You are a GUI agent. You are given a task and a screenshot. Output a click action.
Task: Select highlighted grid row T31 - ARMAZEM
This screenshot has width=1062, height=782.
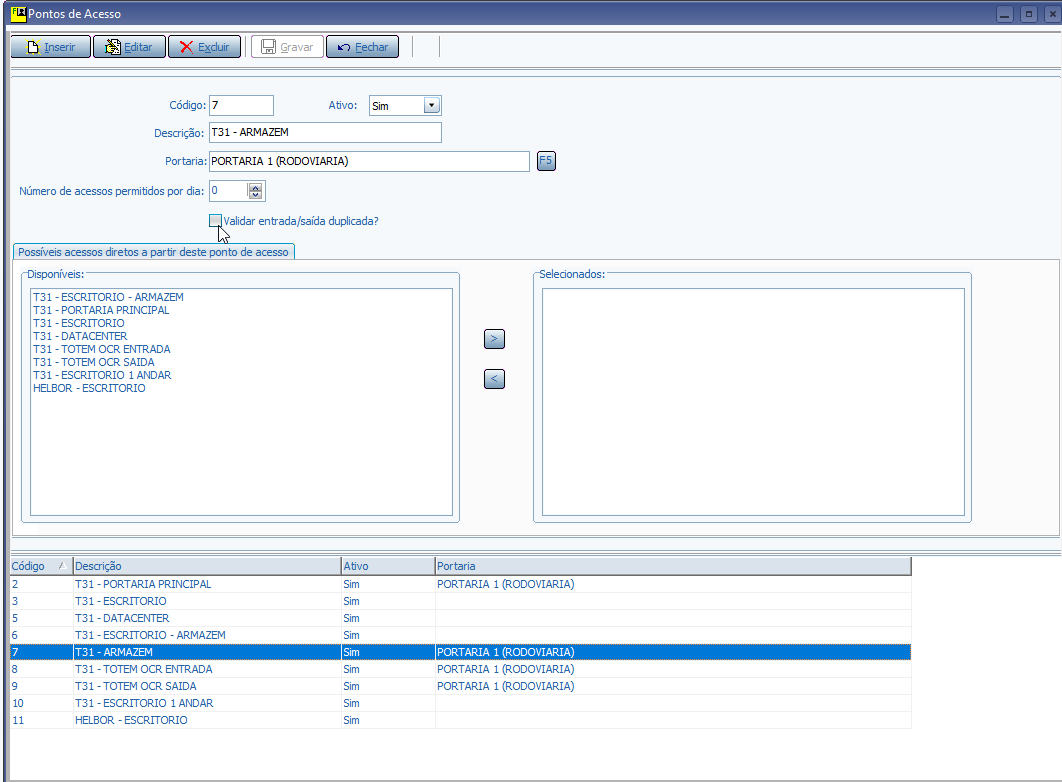point(461,652)
